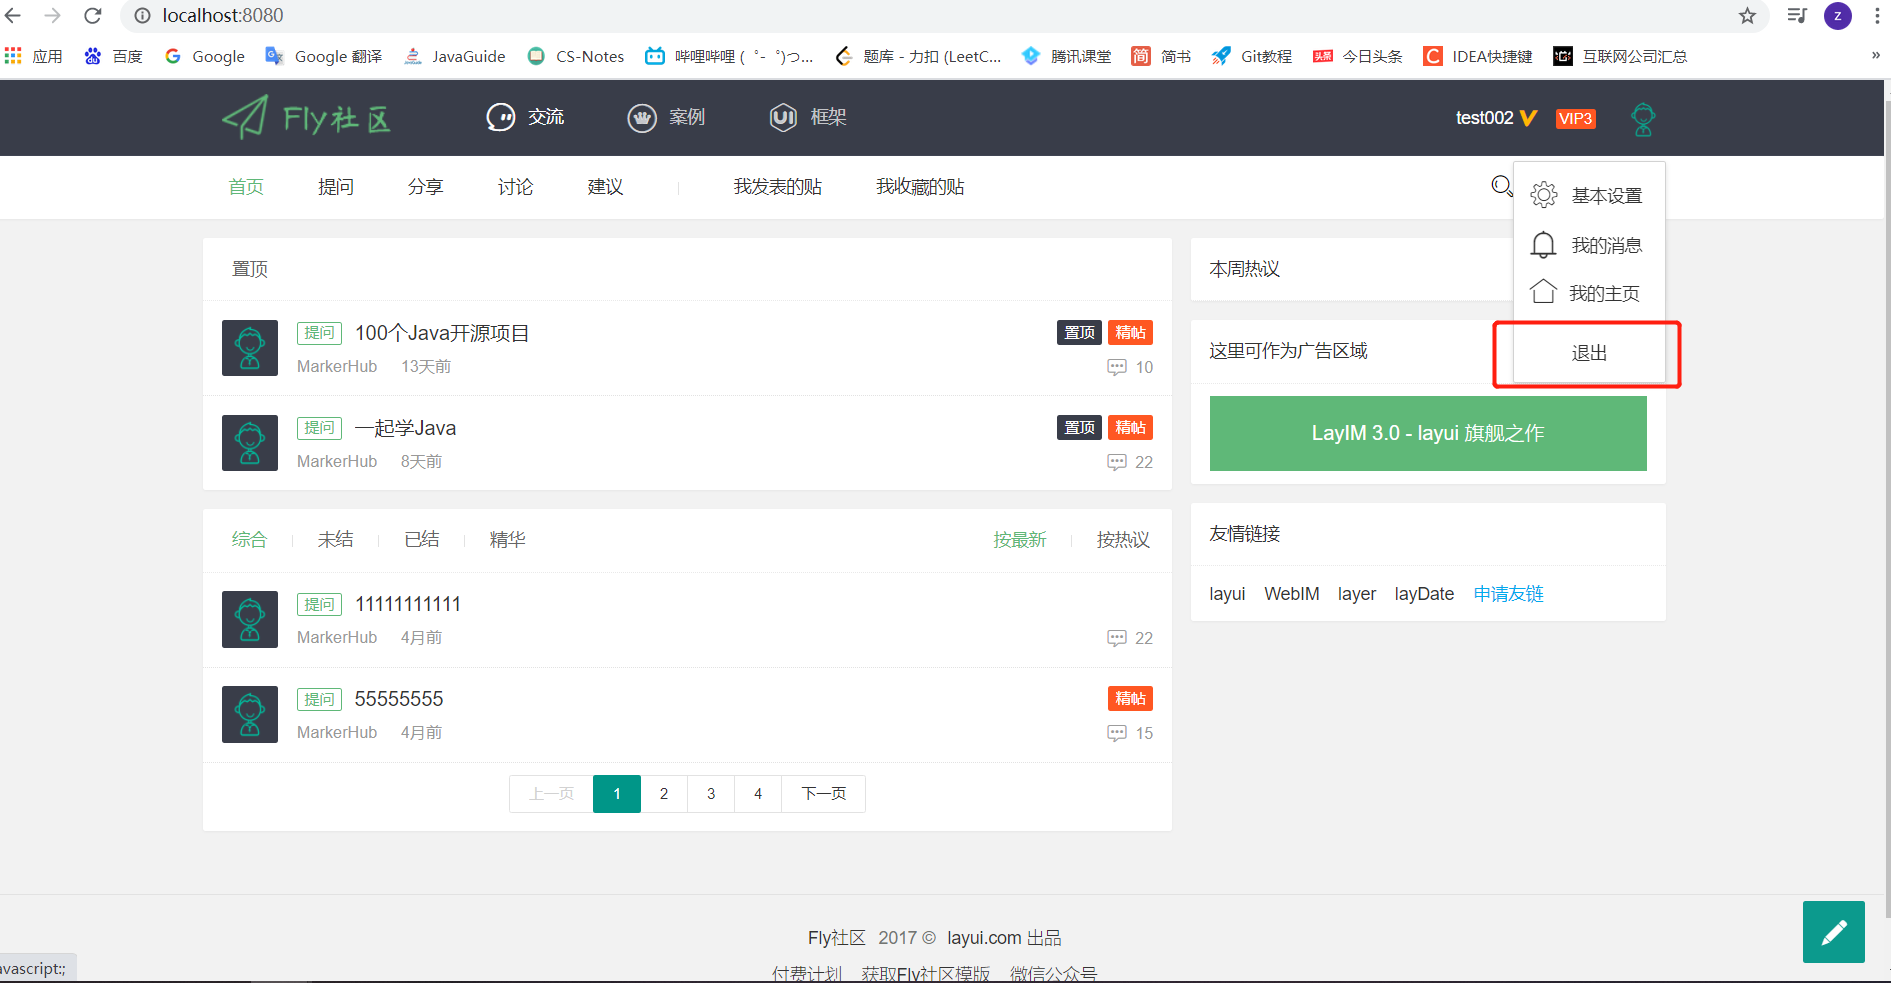
Task: Click the 我的主页 house icon
Action: pos(1543,292)
